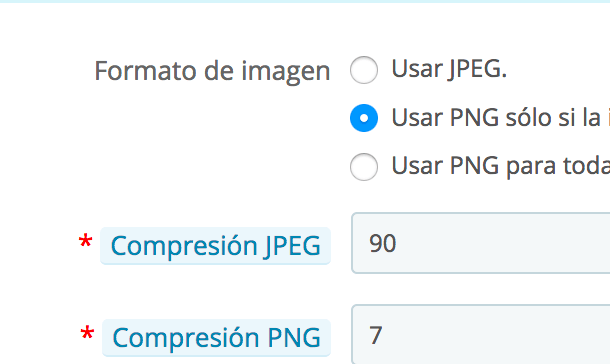Viewport: 610px width, 364px height.
Task: Select the "Usar JPEG." radio button
Action: (x=364, y=70)
